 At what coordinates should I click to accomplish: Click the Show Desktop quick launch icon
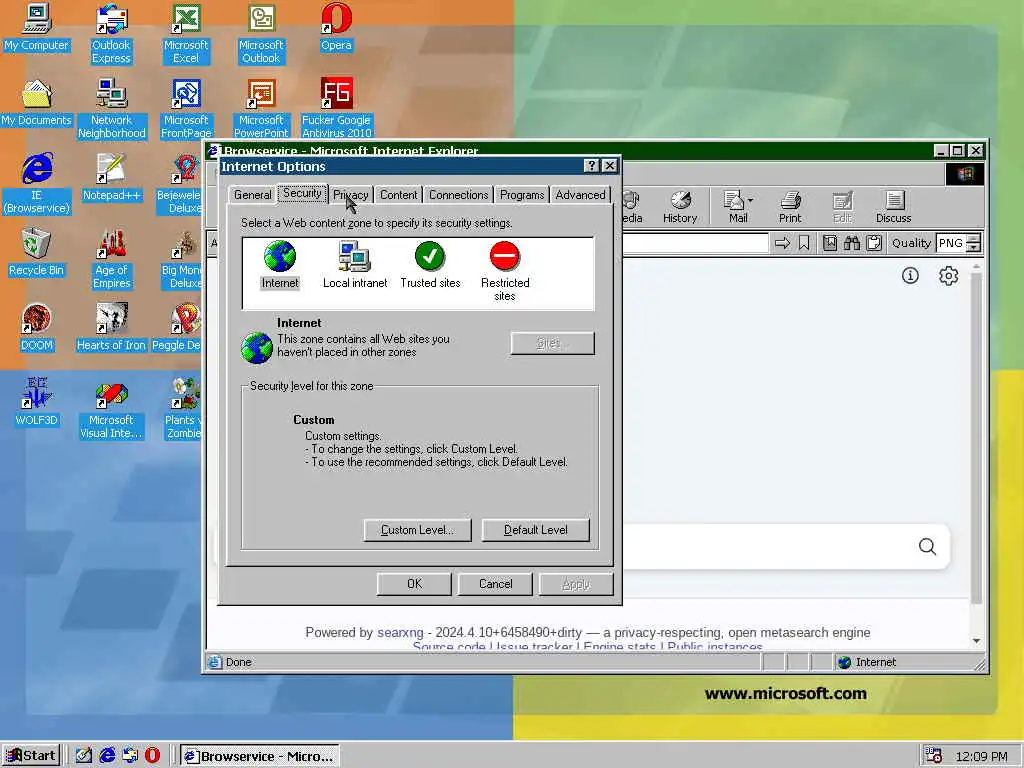(x=84, y=755)
